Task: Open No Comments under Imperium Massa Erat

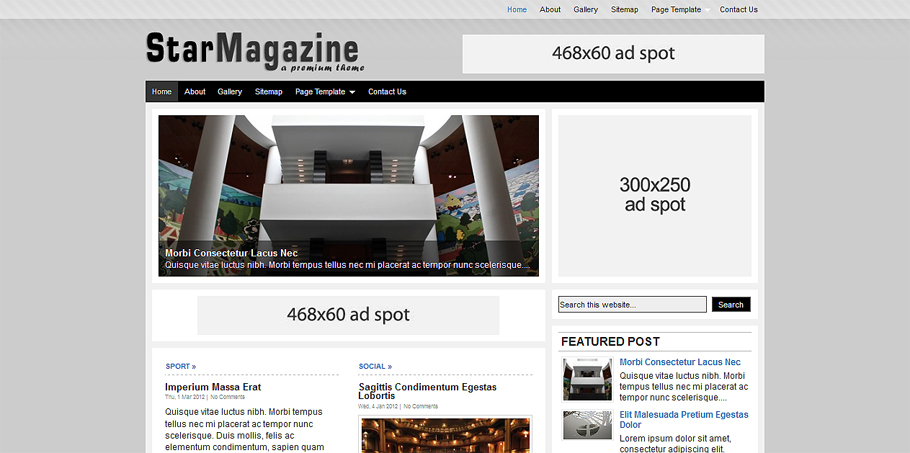Action: coord(228,397)
